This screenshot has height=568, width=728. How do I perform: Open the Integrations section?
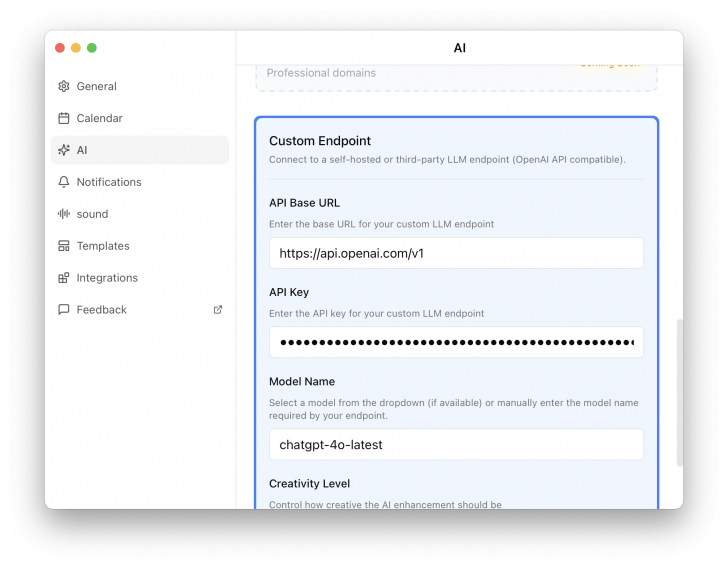[x=107, y=279]
